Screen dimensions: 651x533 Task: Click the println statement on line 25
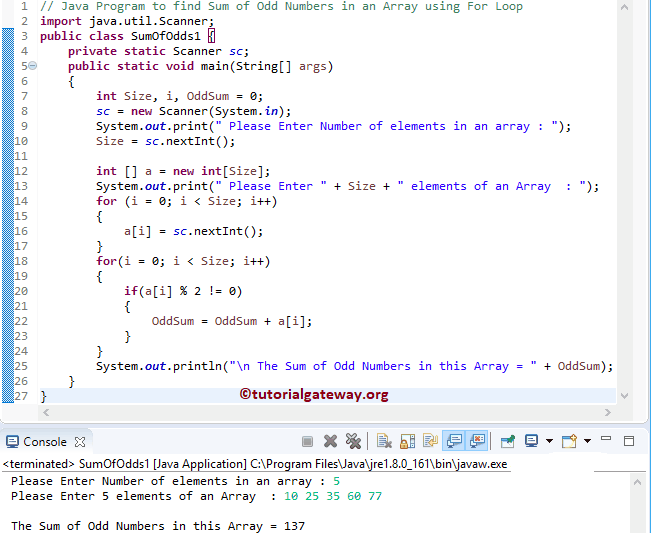click(355, 366)
